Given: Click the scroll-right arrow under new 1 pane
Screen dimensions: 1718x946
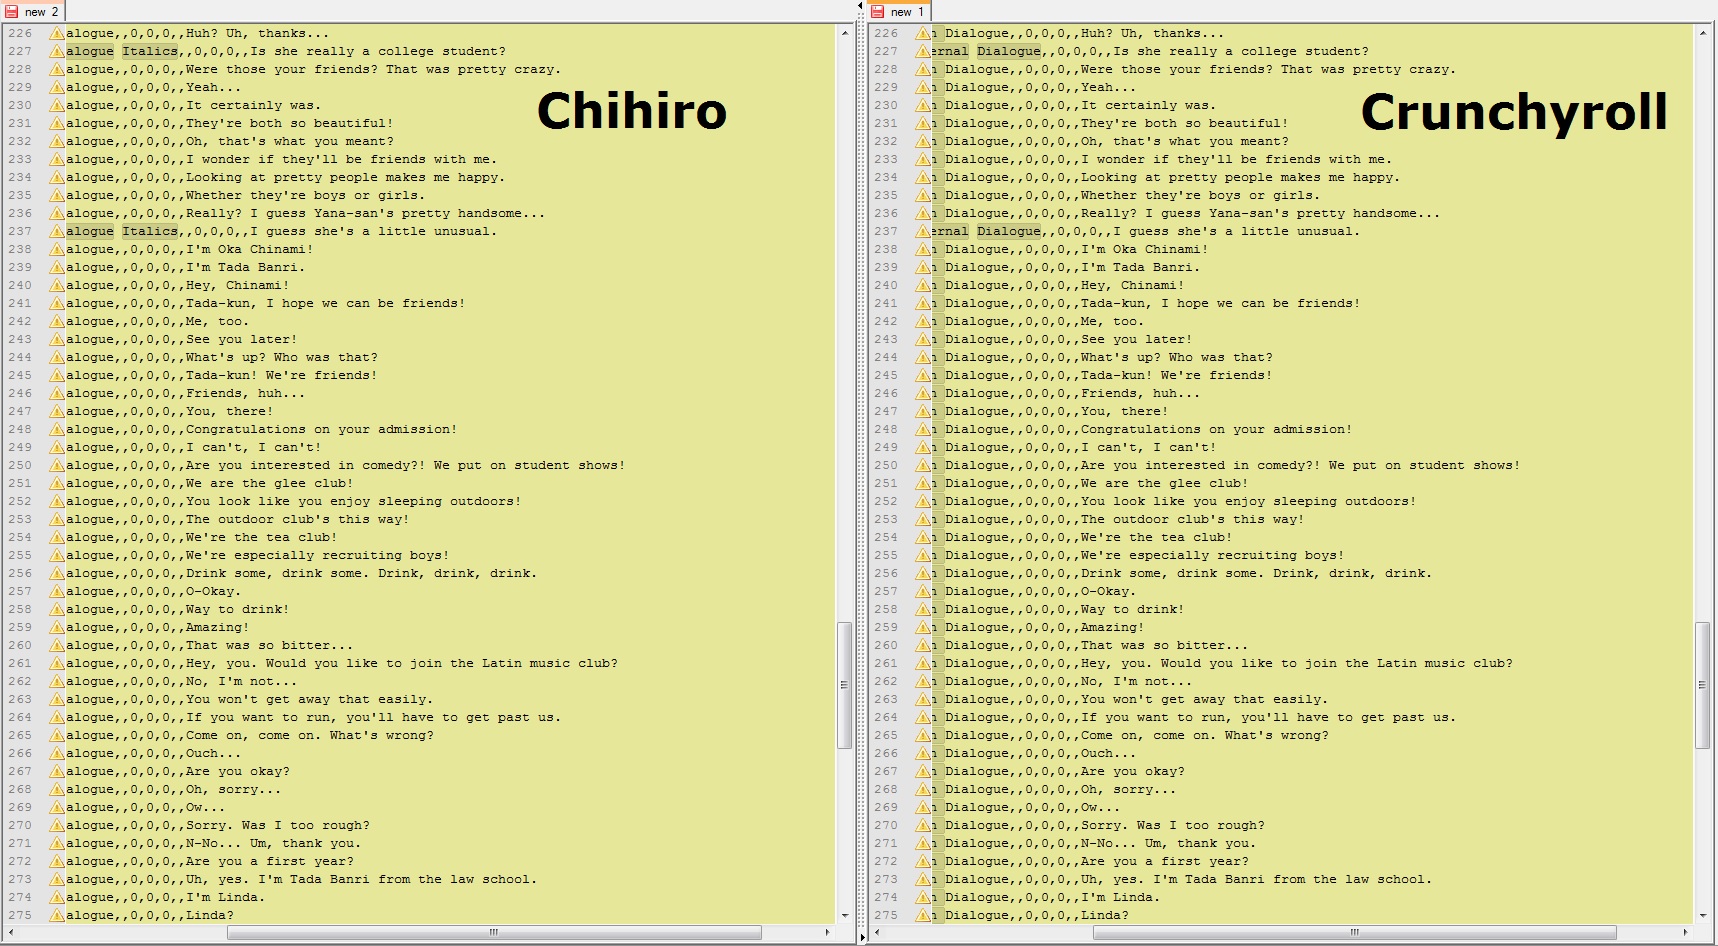Looking at the screenshot, I should [x=1685, y=932].
